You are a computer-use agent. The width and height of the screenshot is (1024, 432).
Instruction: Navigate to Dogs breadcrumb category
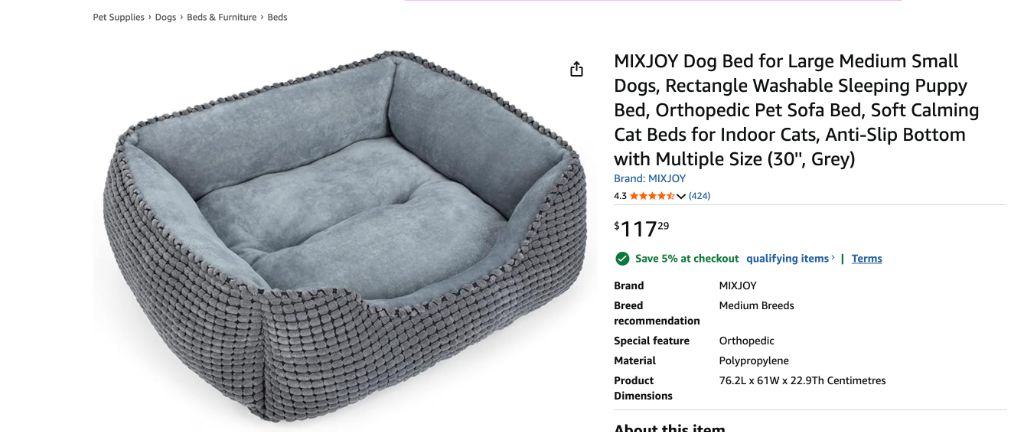pos(165,17)
